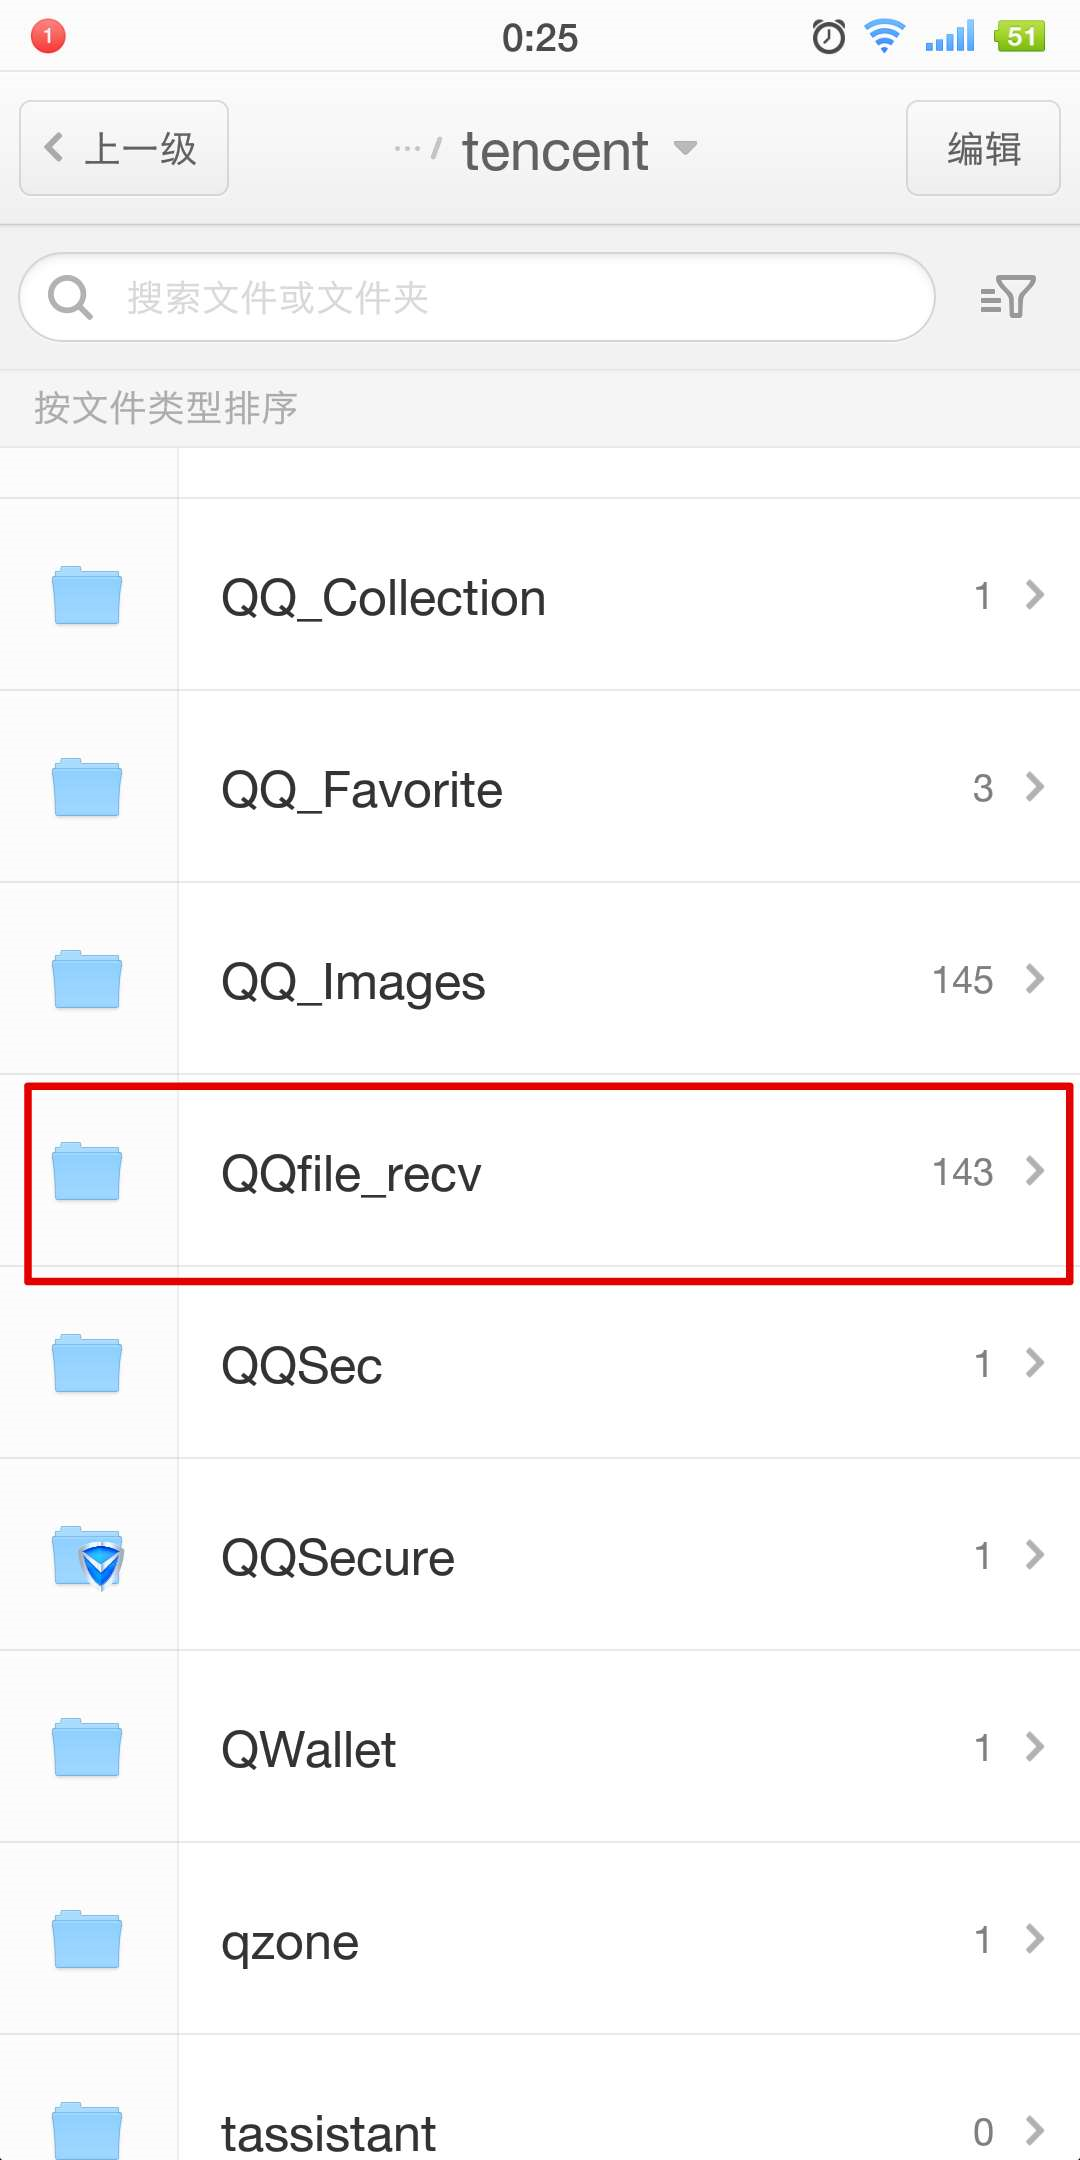Focus the 搜索文件或文件夹 search field
Image resolution: width=1080 pixels, height=2160 pixels.
coord(477,297)
